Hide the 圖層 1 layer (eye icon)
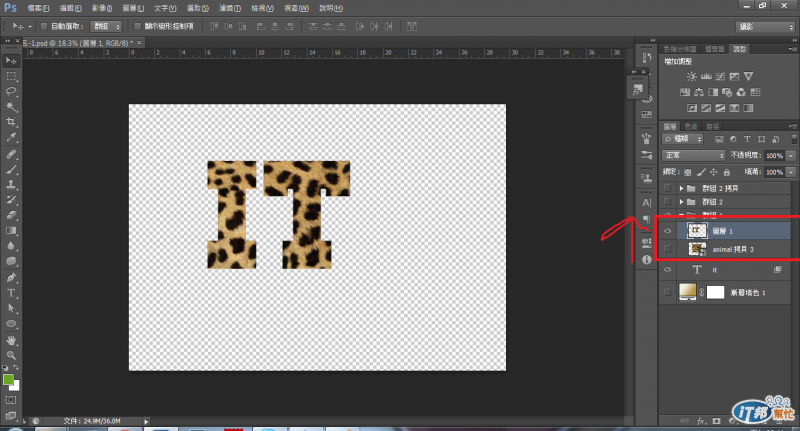 pos(667,231)
